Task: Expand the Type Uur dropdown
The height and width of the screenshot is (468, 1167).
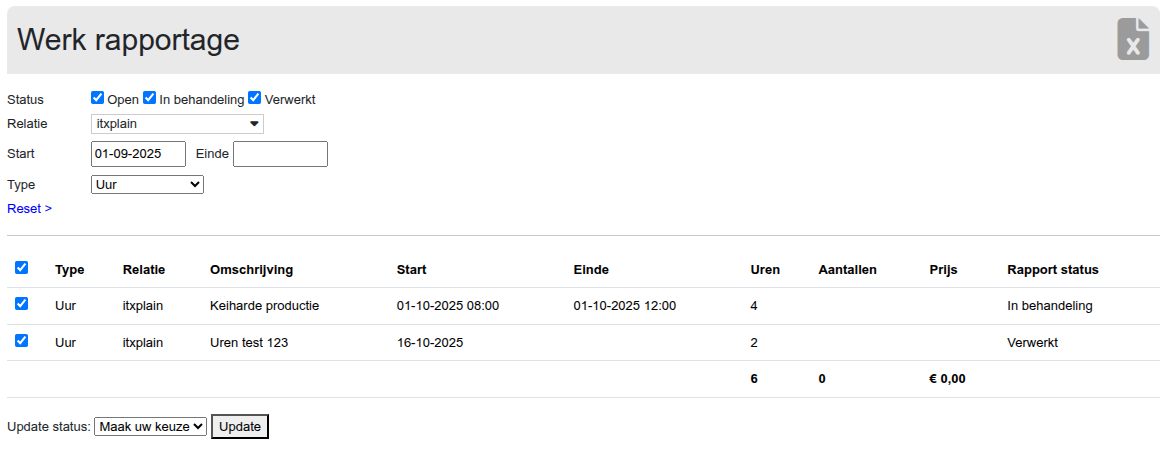Action: [x=147, y=184]
